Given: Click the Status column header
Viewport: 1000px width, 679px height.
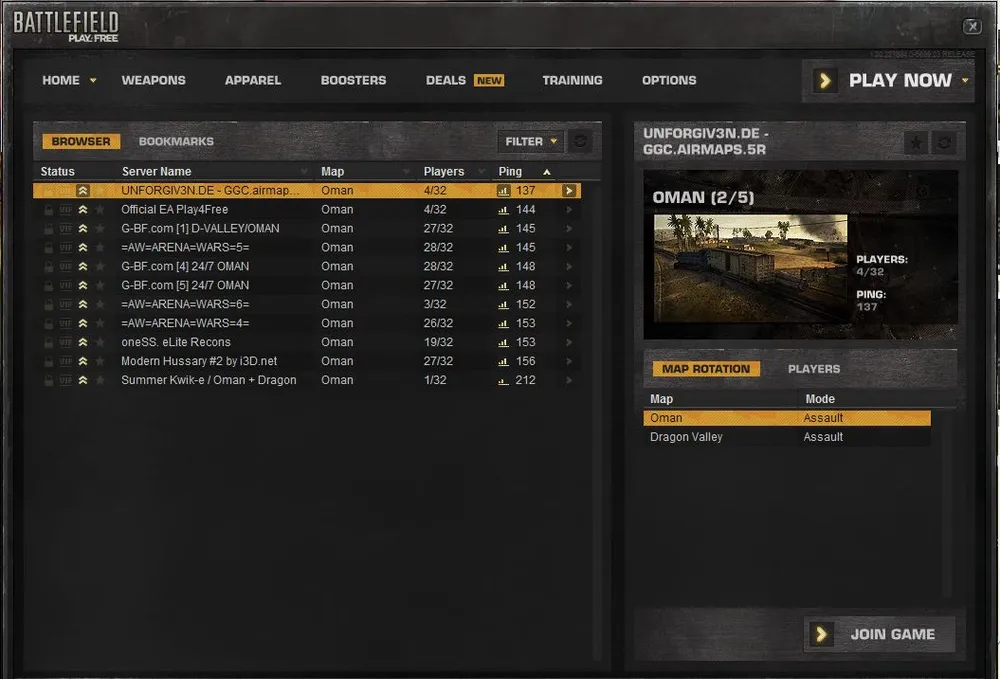Looking at the screenshot, I should coord(57,172).
